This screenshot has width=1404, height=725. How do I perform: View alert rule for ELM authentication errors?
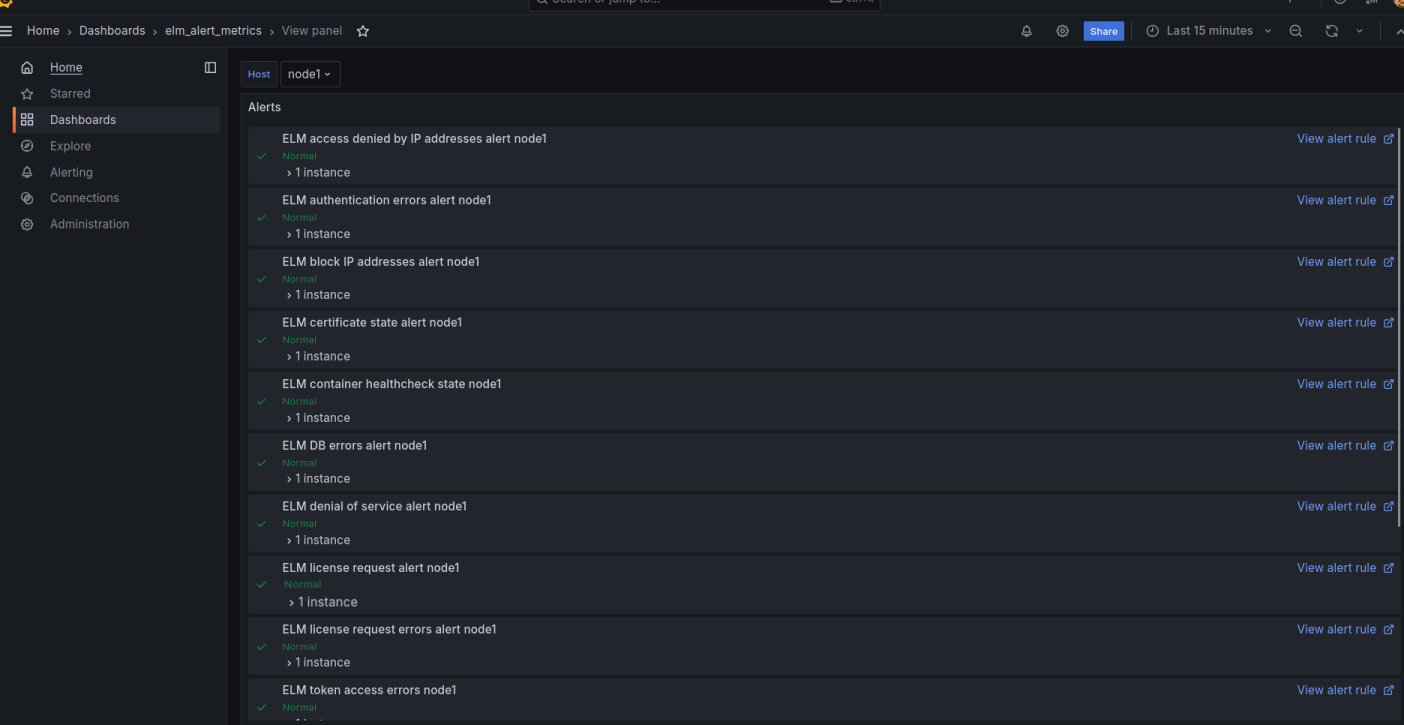pyautogui.click(x=1336, y=200)
